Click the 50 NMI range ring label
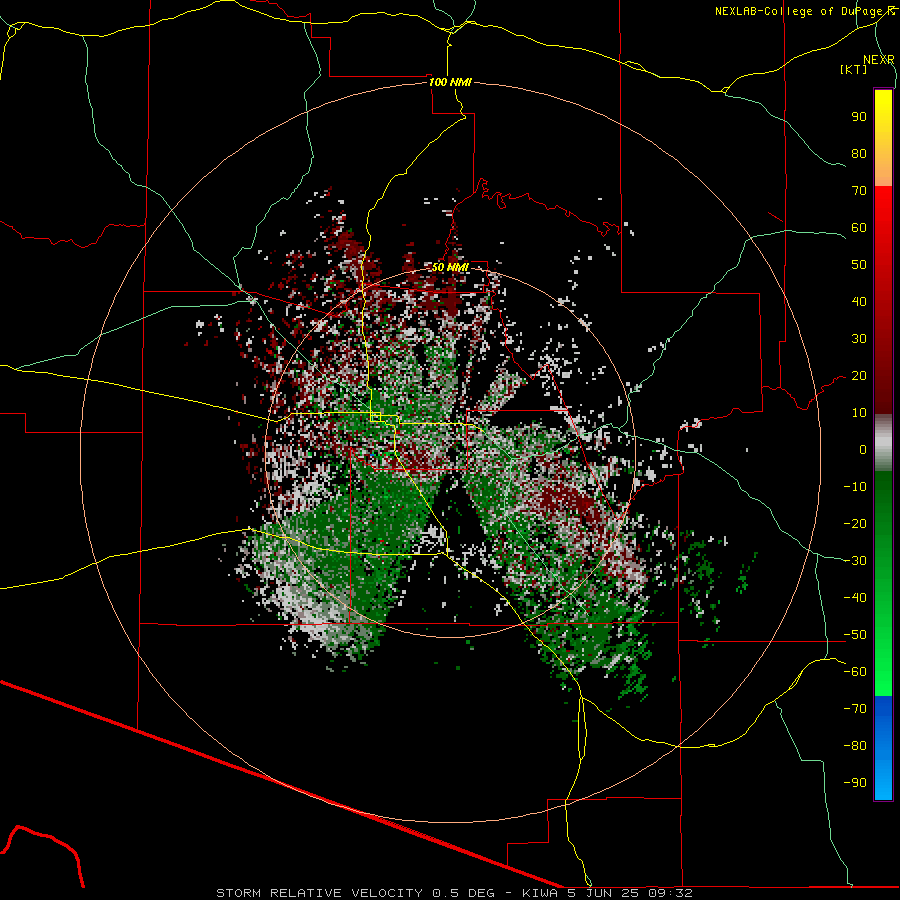The image size is (900, 900). click(x=450, y=267)
